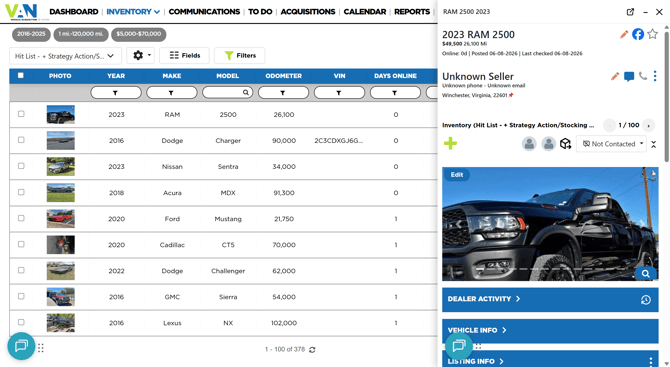
Task: Click the package box icon
Action: tap(565, 144)
